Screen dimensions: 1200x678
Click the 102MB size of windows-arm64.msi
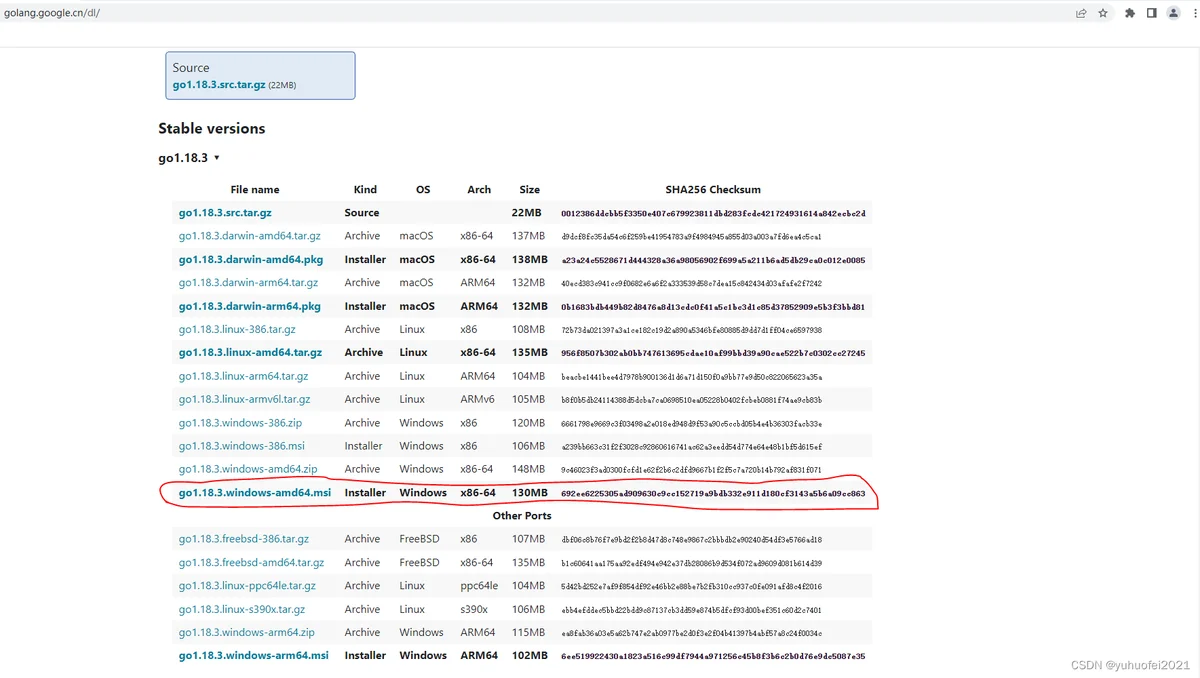click(x=529, y=656)
